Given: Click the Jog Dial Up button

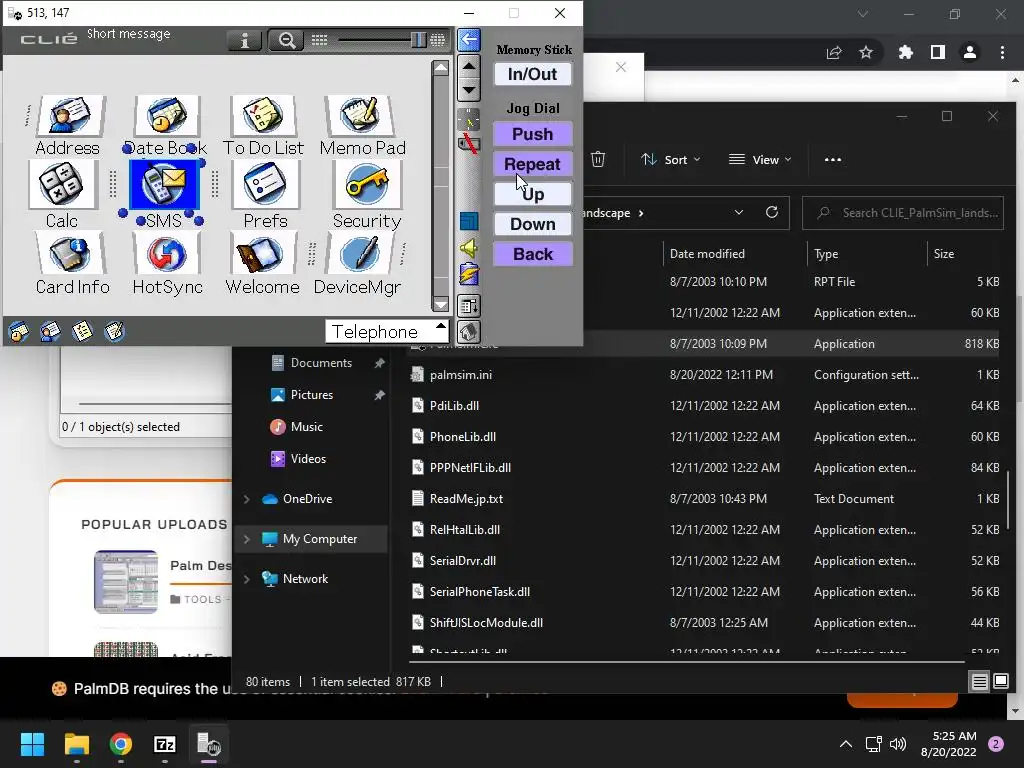Looking at the screenshot, I should tap(533, 194).
